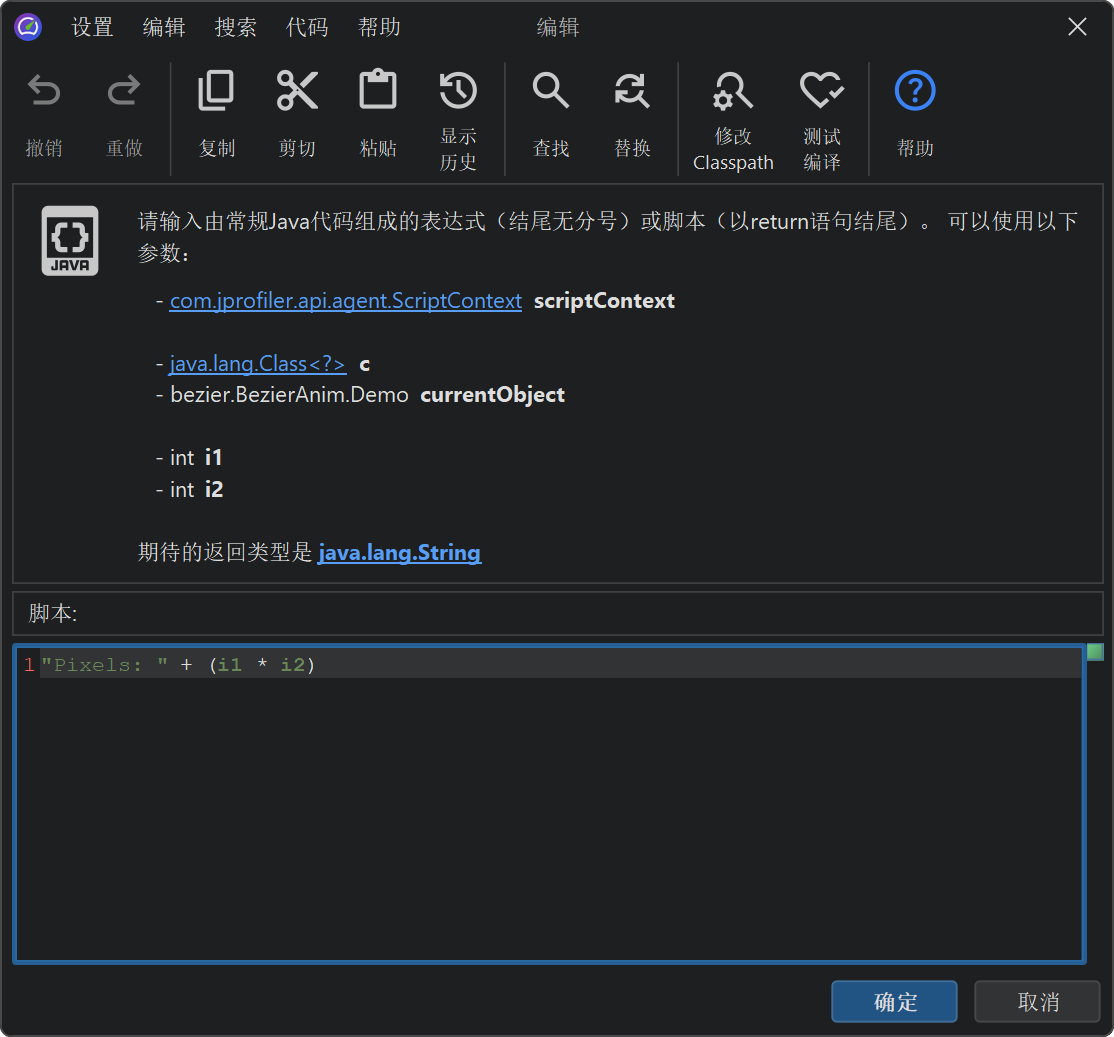
Task: Open the Modify Classpath (修改 Classpath) tool
Action: pos(733,93)
